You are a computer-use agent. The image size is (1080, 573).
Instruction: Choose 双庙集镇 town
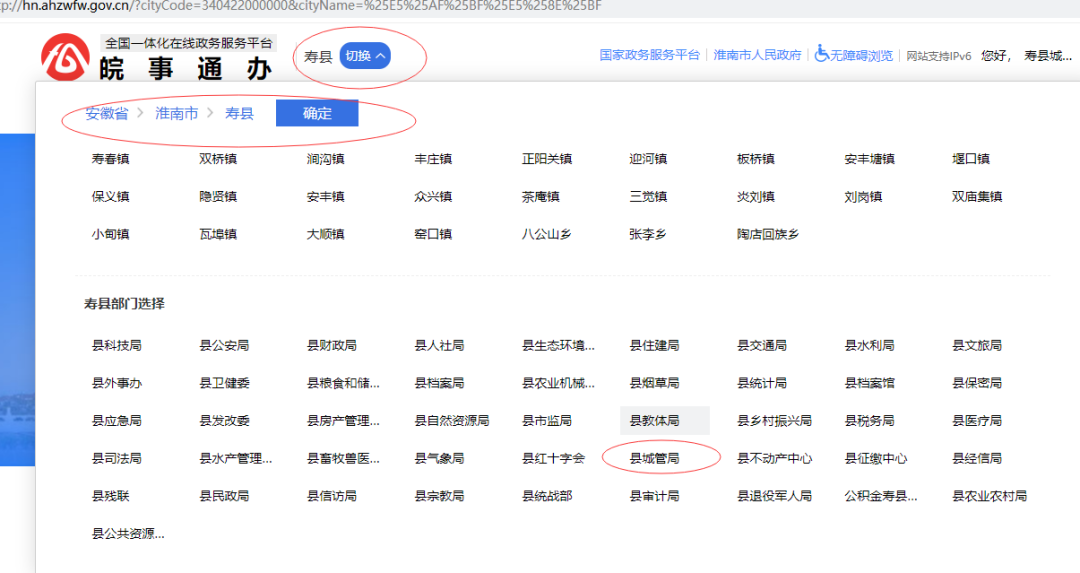(977, 197)
